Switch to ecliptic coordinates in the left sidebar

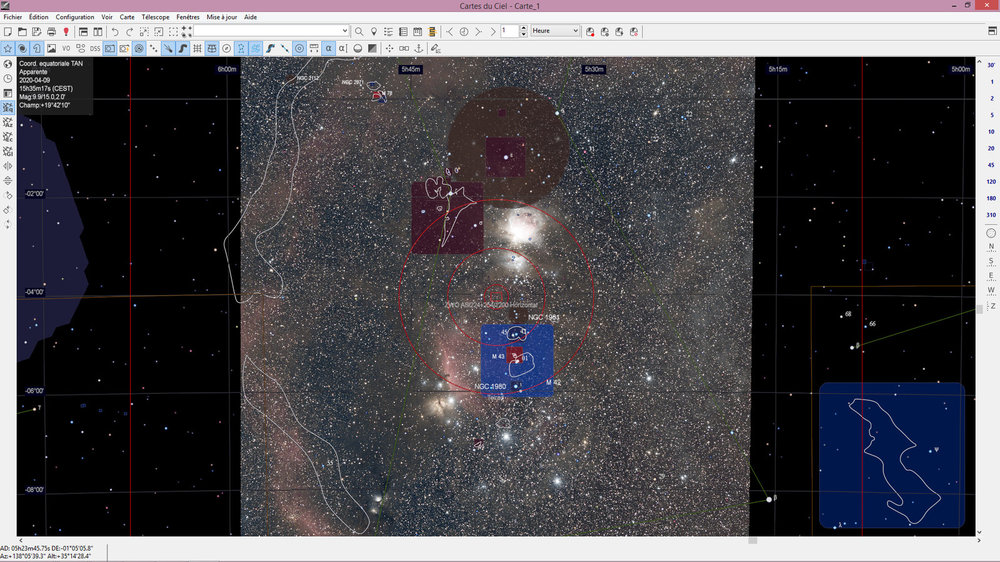pos(8,137)
